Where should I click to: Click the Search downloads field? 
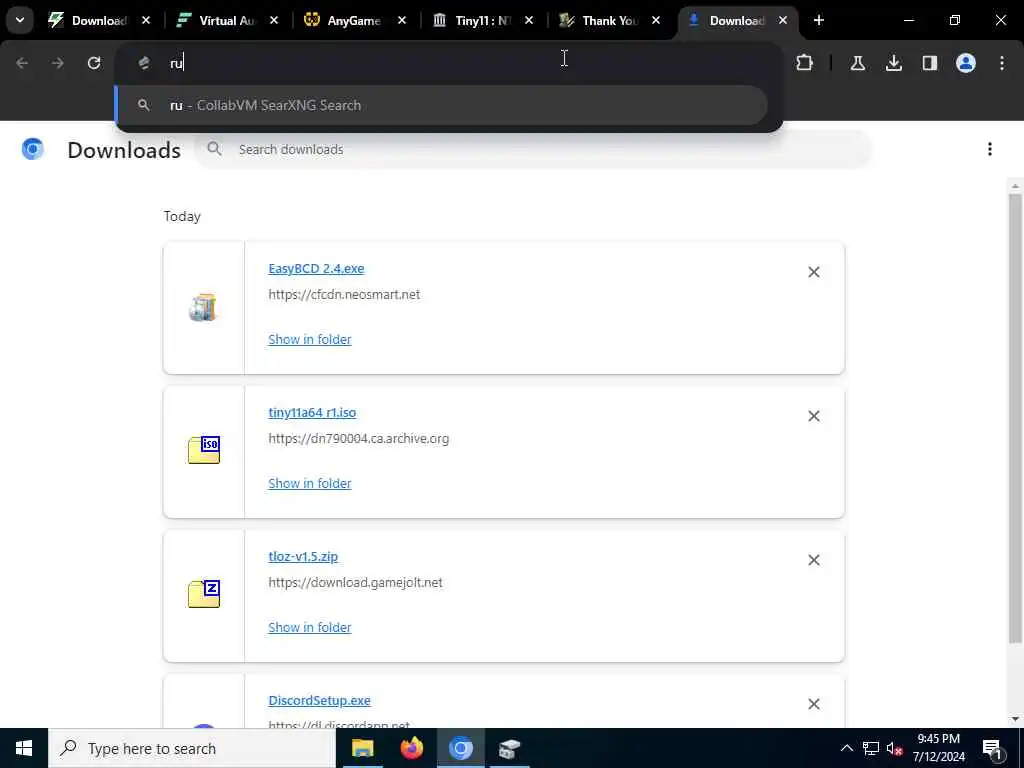point(534,150)
